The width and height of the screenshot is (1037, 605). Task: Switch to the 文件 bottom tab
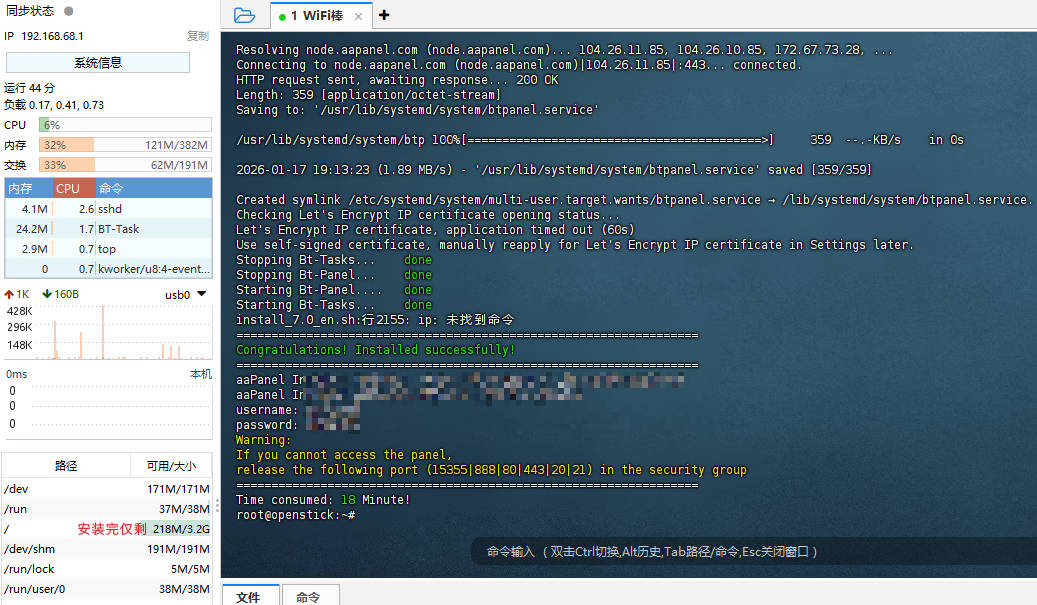coord(248,596)
